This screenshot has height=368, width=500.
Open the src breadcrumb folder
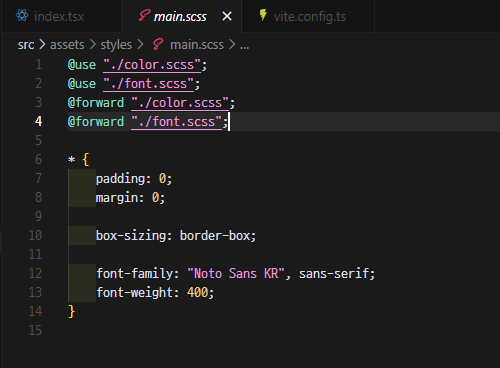pyautogui.click(x=26, y=45)
